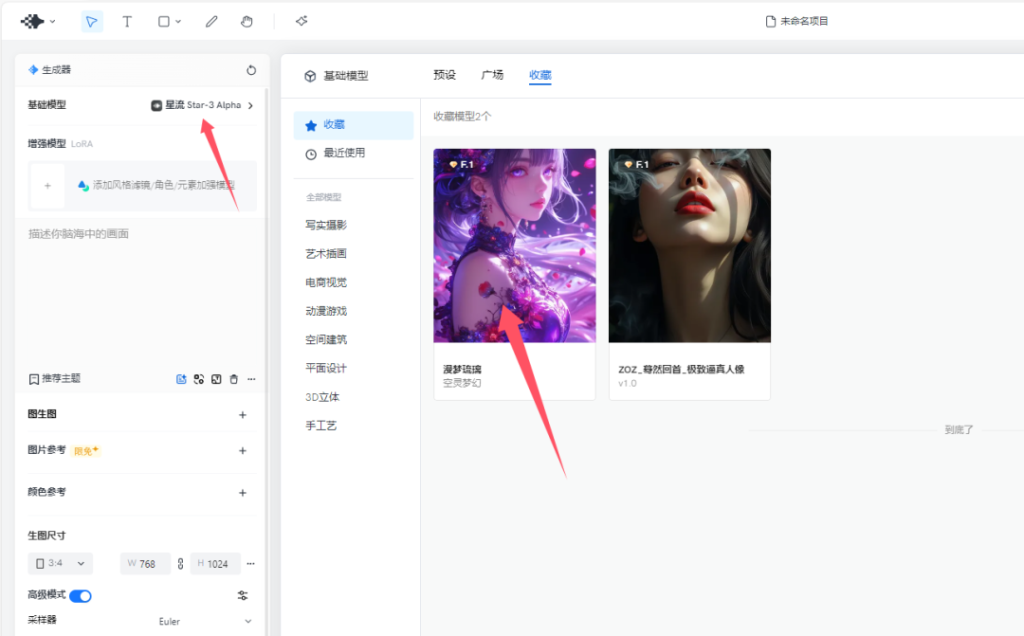This screenshot has height=636, width=1024.
Task: Click the v1.0 version label
Action: pos(627,383)
